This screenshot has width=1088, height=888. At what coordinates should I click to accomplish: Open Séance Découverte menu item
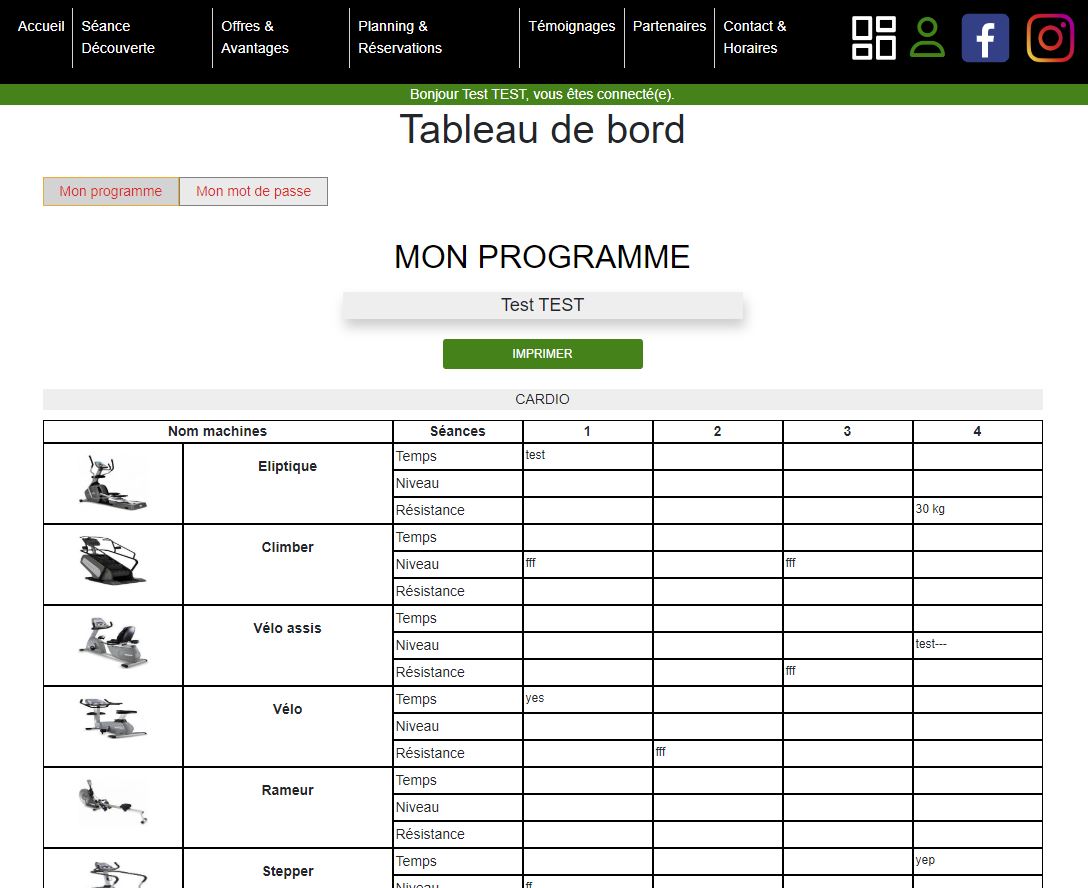(x=118, y=37)
